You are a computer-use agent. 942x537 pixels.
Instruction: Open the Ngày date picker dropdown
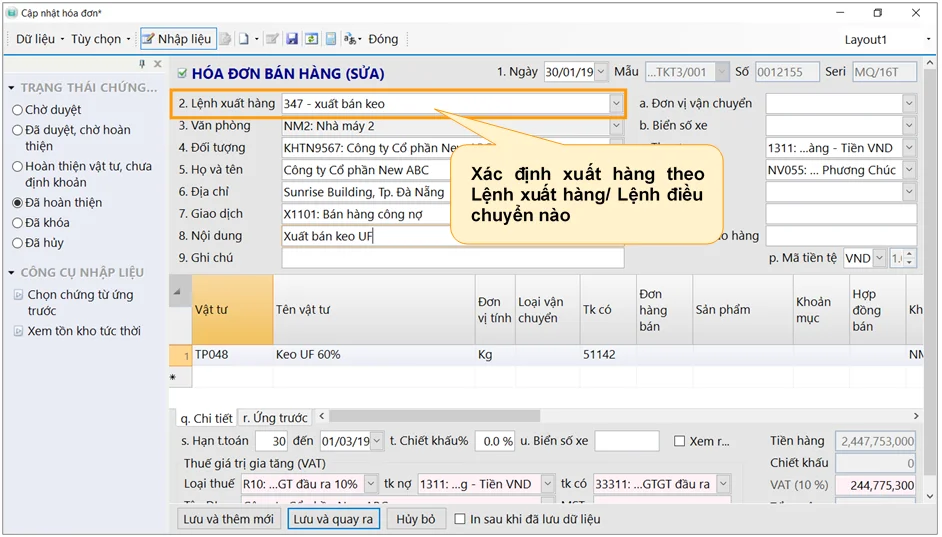coord(600,72)
